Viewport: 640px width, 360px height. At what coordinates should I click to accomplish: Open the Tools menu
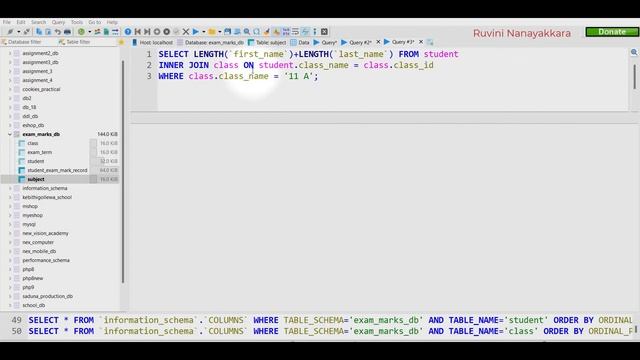pos(77,22)
